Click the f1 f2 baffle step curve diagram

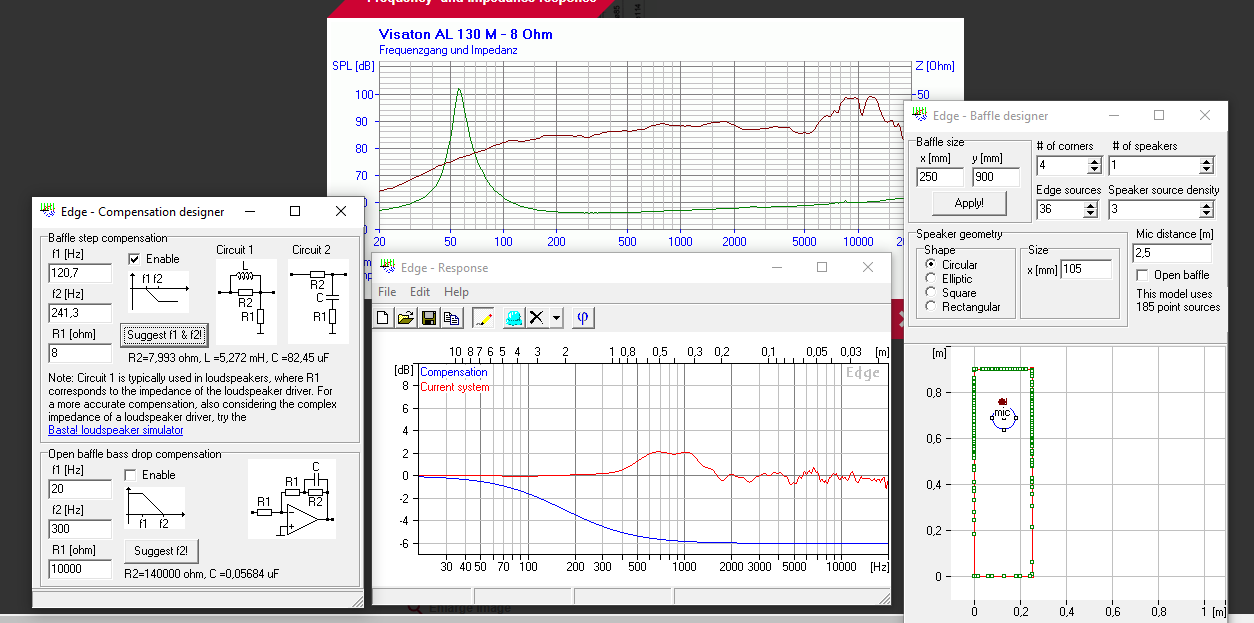pyautogui.click(x=158, y=291)
